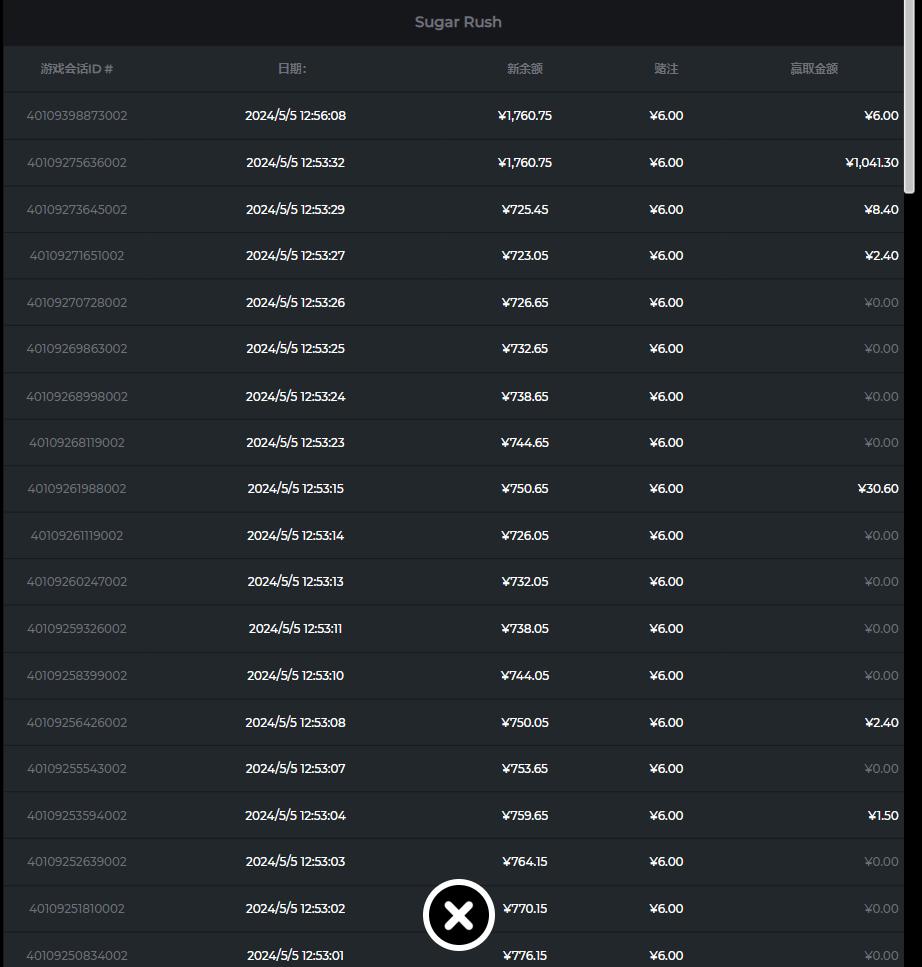The width and height of the screenshot is (922, 967).
Task: Select the new balance ¥738.65
Action: (525, 396)
